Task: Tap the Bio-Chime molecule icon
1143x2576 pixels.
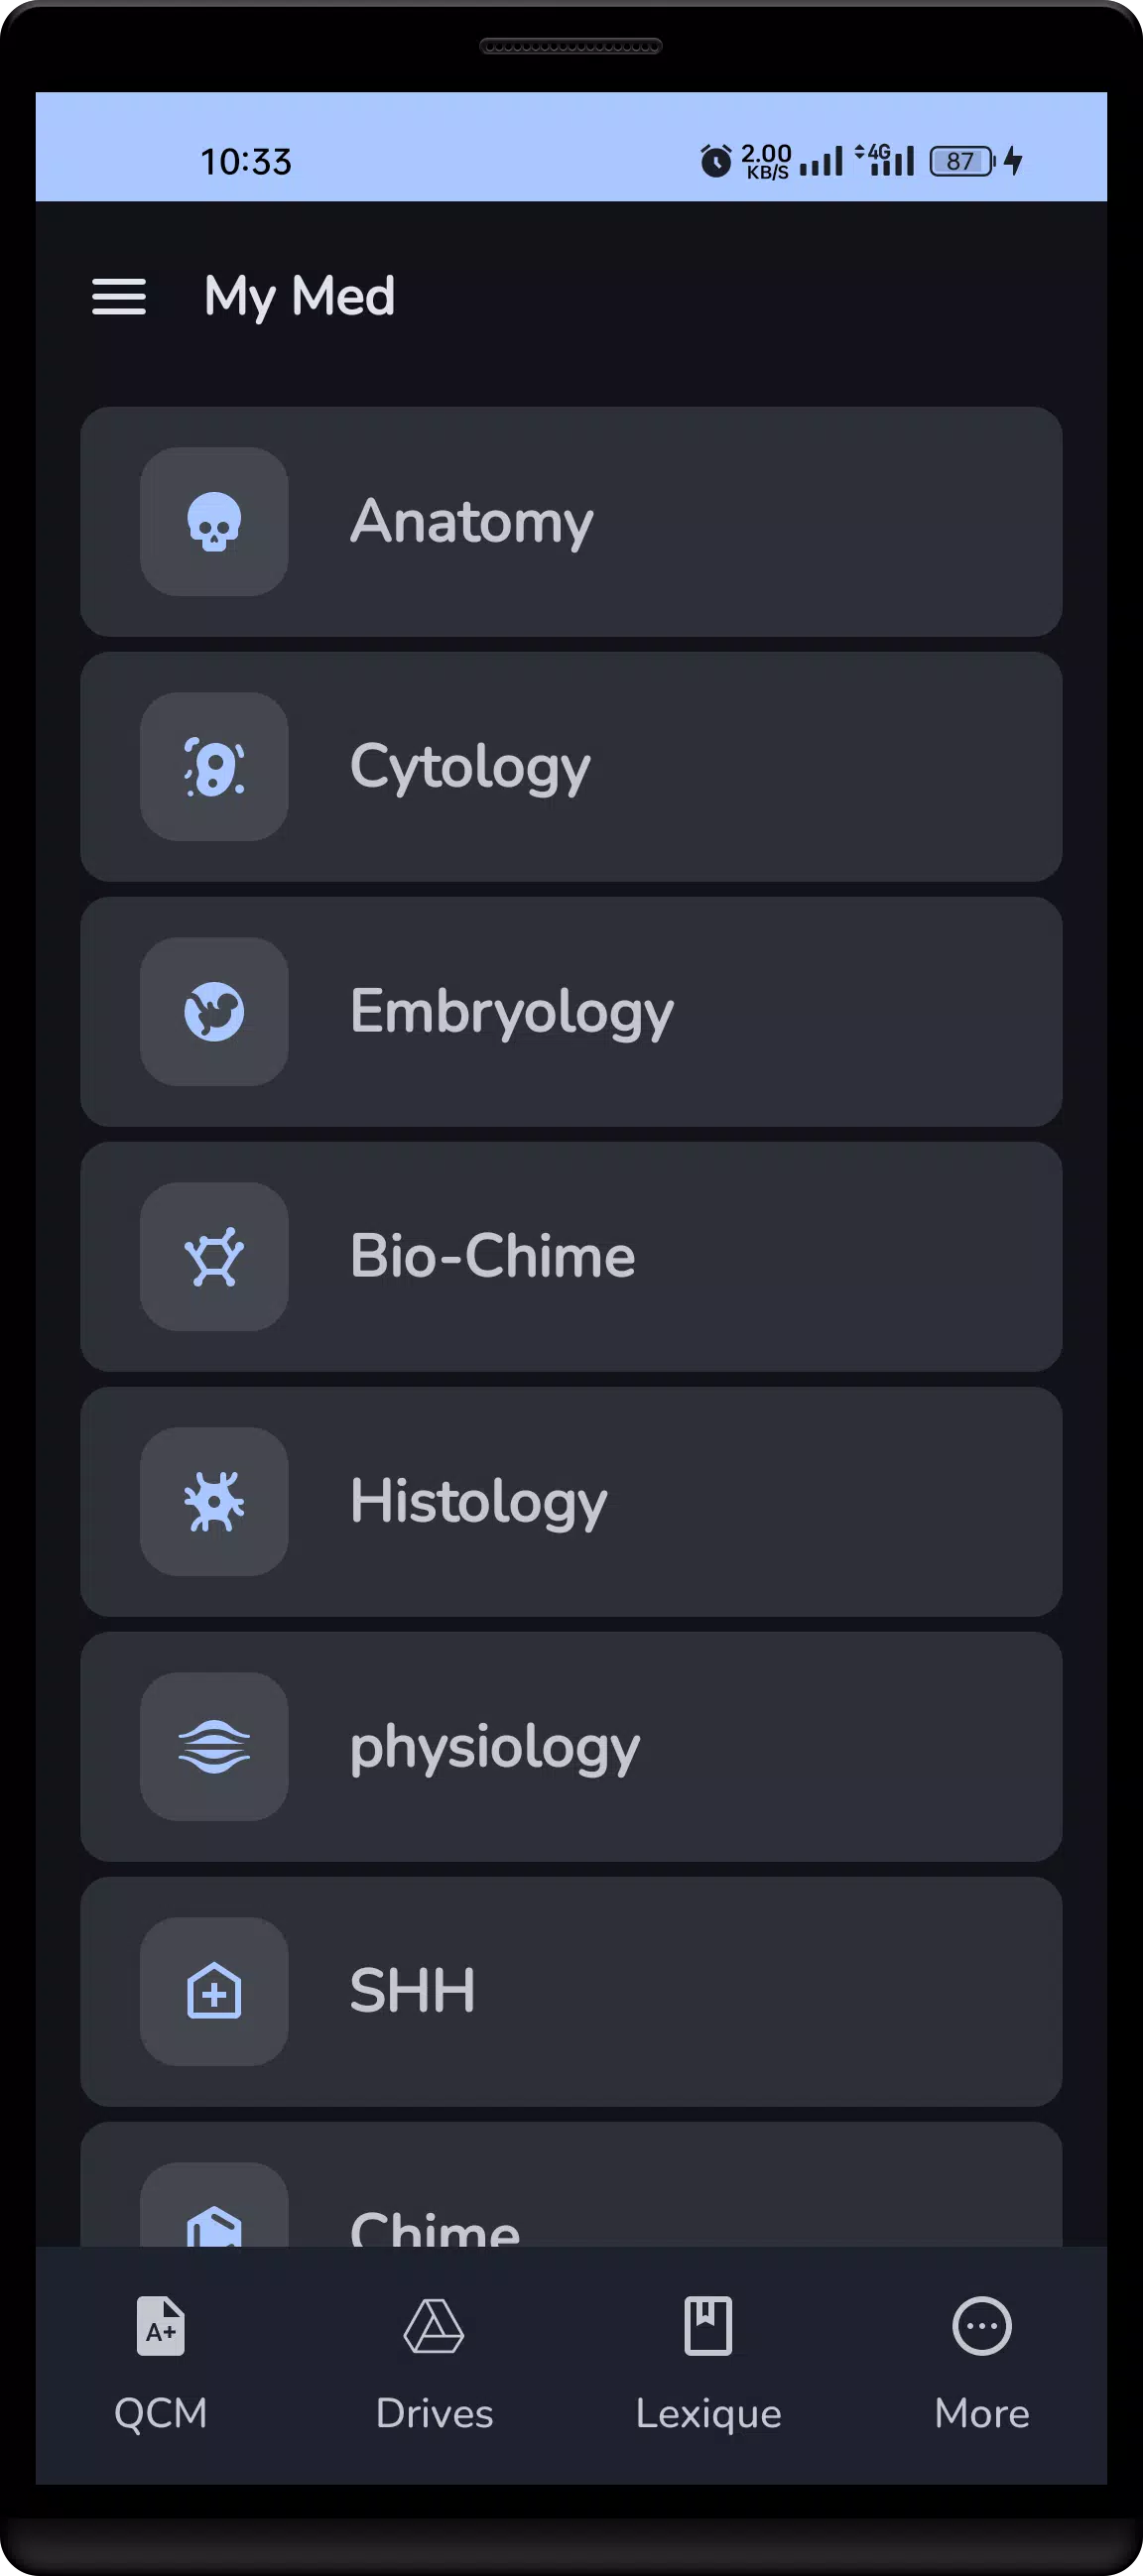Action: coord(214,1257)
